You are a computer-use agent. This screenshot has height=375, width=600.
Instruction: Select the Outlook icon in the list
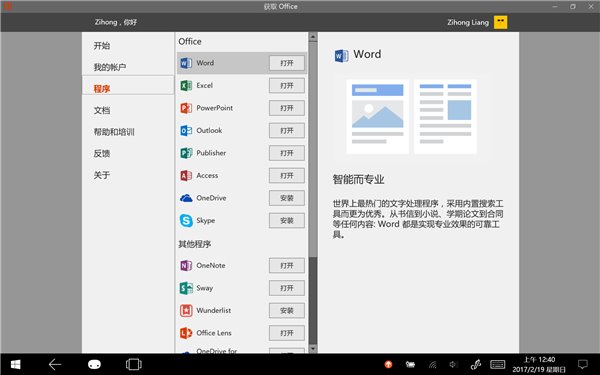point(186,130)
